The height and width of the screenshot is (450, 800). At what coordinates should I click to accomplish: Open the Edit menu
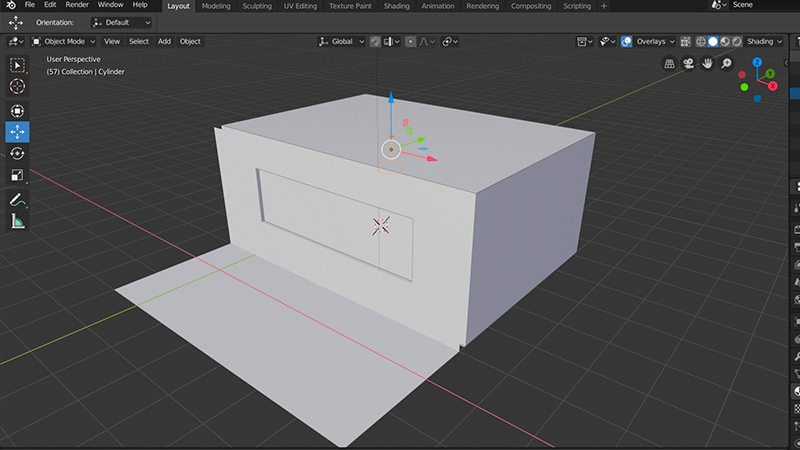[x=50, y=5]
